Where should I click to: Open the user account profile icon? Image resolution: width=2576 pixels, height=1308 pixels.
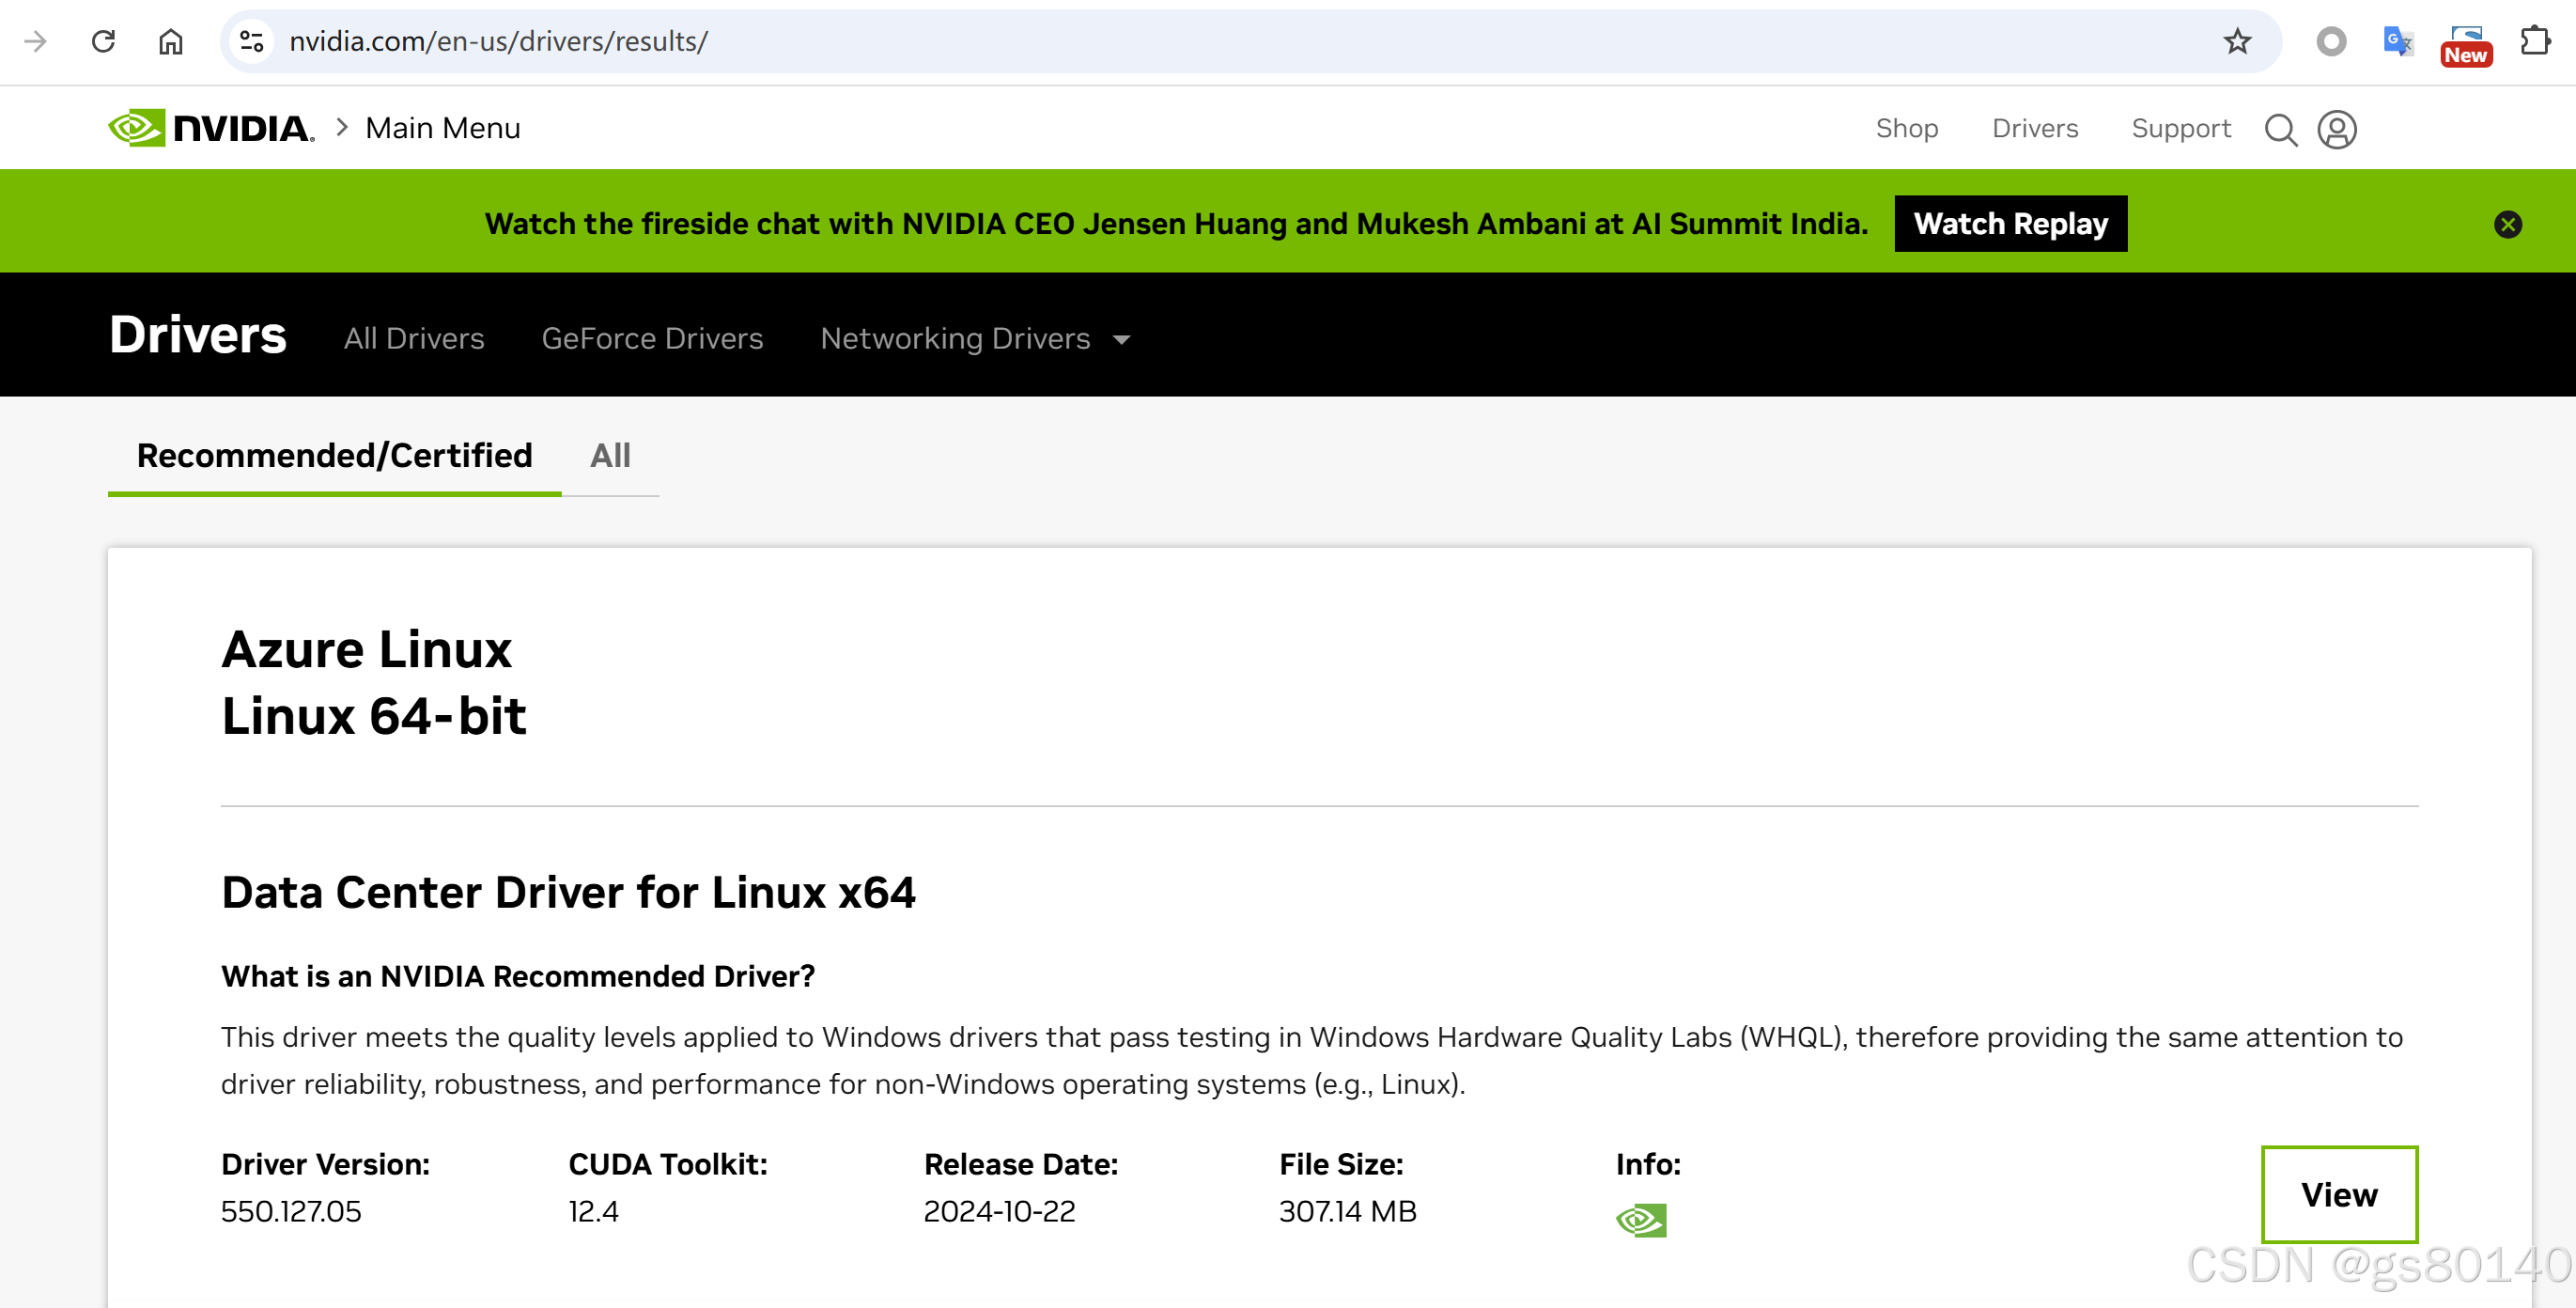click(2337, 130)
